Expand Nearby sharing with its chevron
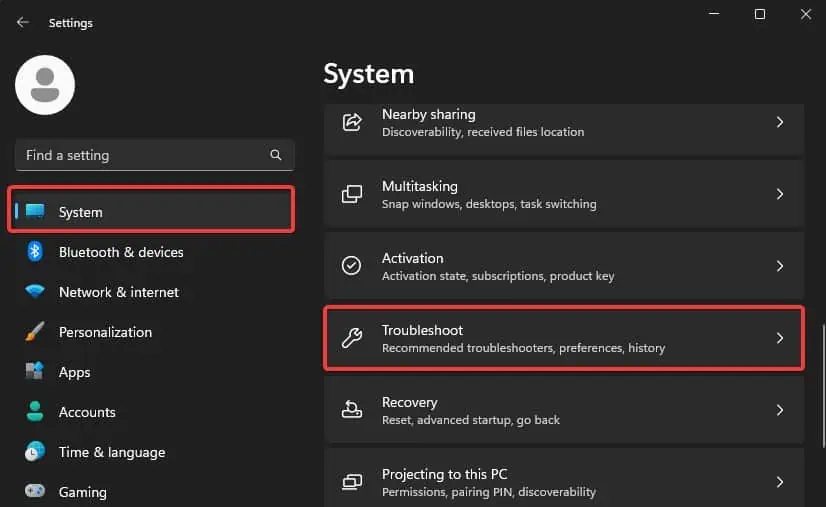The height and width of the screenshot is (507, 826). pyautogui.click(x=780, y=122)
